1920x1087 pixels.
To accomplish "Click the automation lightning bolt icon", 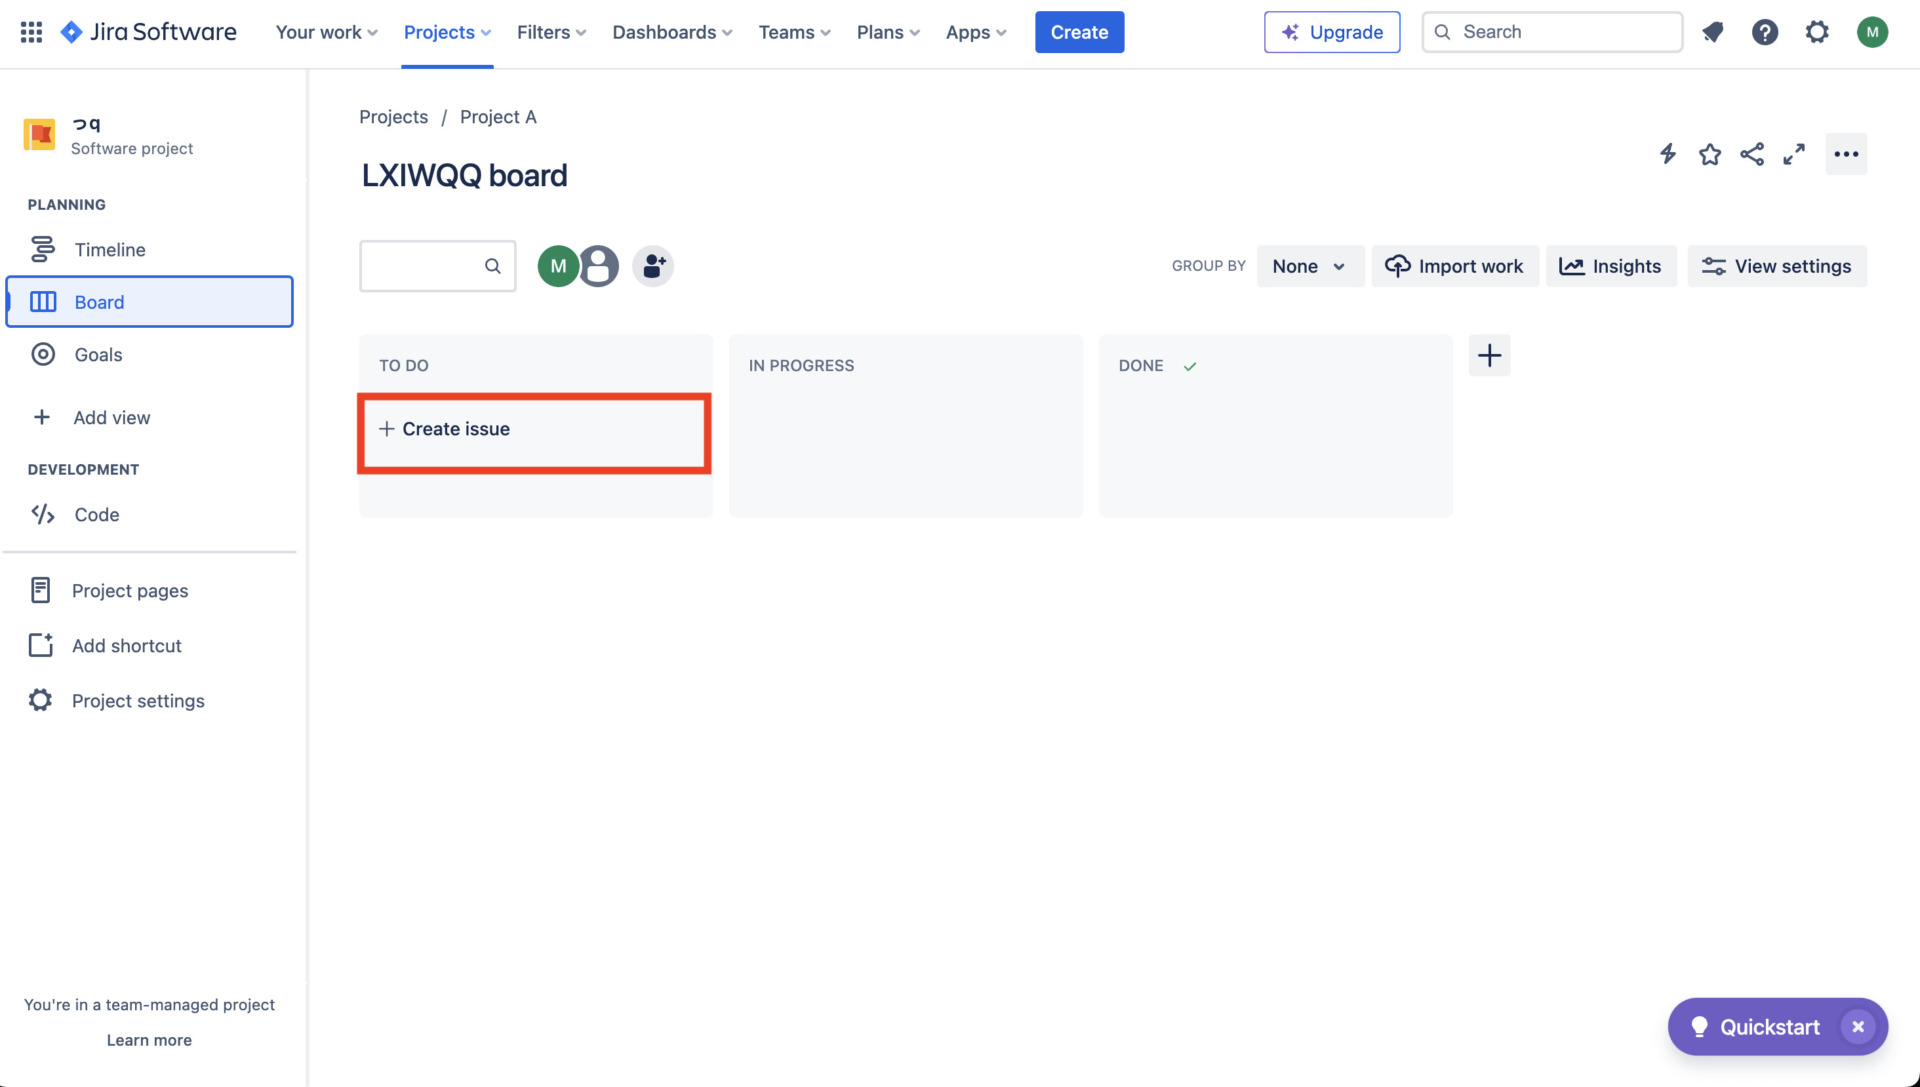I will 1667,154.
